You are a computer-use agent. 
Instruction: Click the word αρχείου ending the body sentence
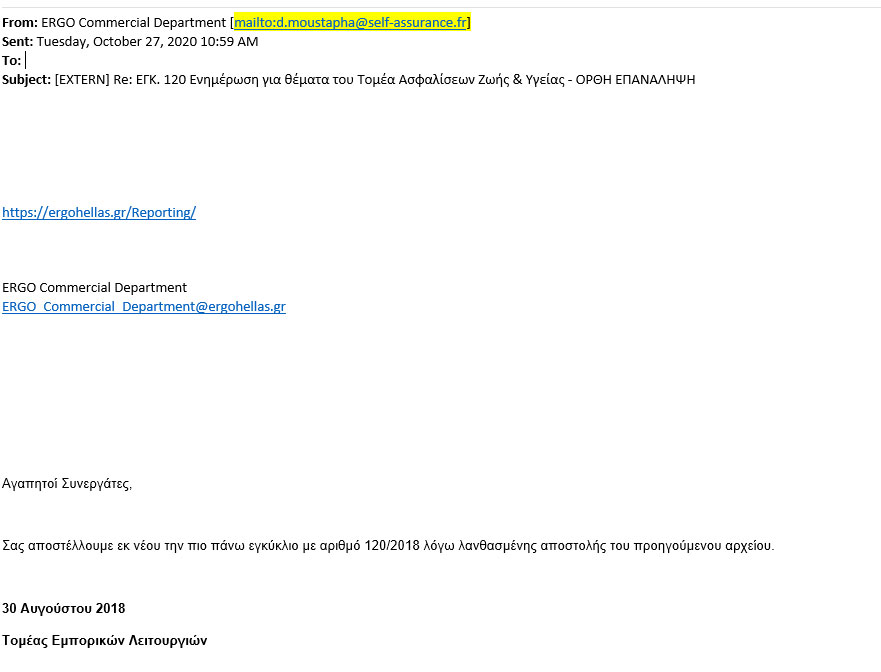pos(750,546)
